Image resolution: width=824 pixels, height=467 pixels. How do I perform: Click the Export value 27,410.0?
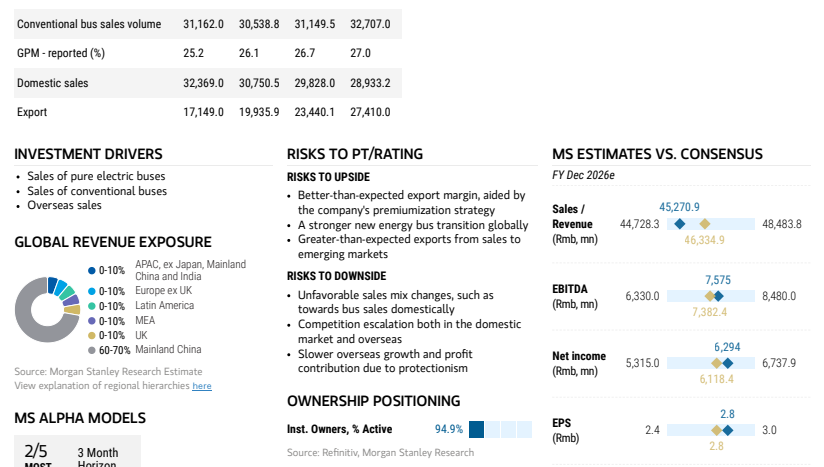click(x=370, y=112)
